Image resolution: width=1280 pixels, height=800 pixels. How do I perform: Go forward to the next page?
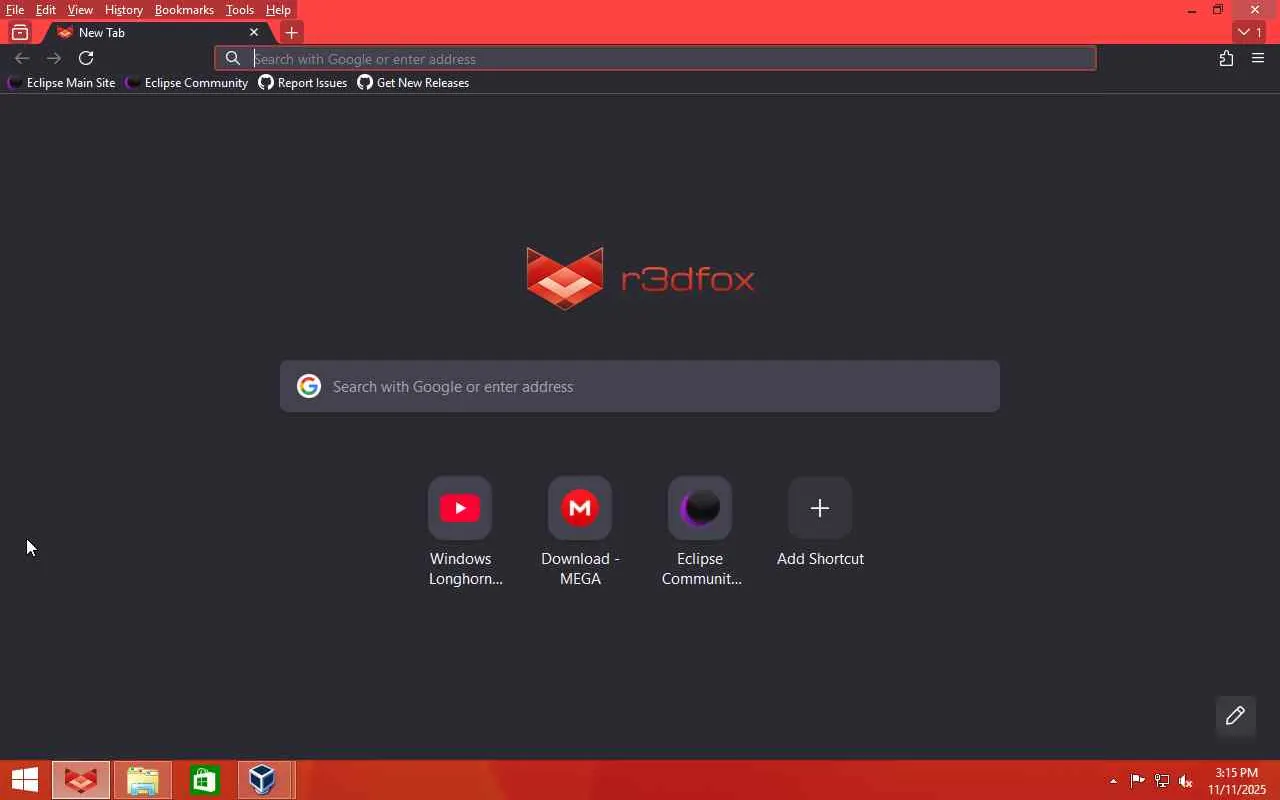coord(54,58)
